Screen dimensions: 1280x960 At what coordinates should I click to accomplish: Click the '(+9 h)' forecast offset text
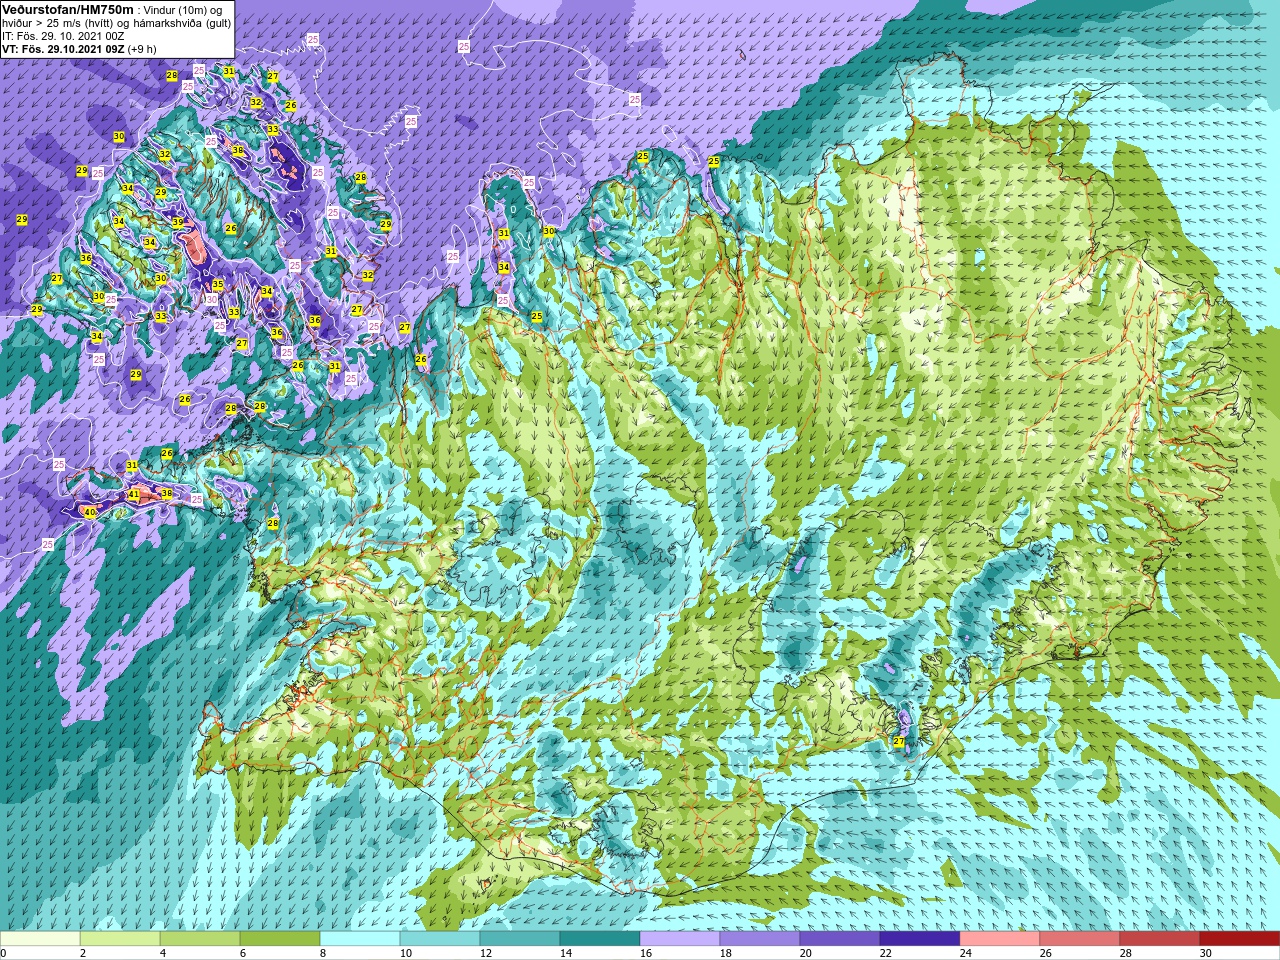pyautogui.click(x=142, y=48)
